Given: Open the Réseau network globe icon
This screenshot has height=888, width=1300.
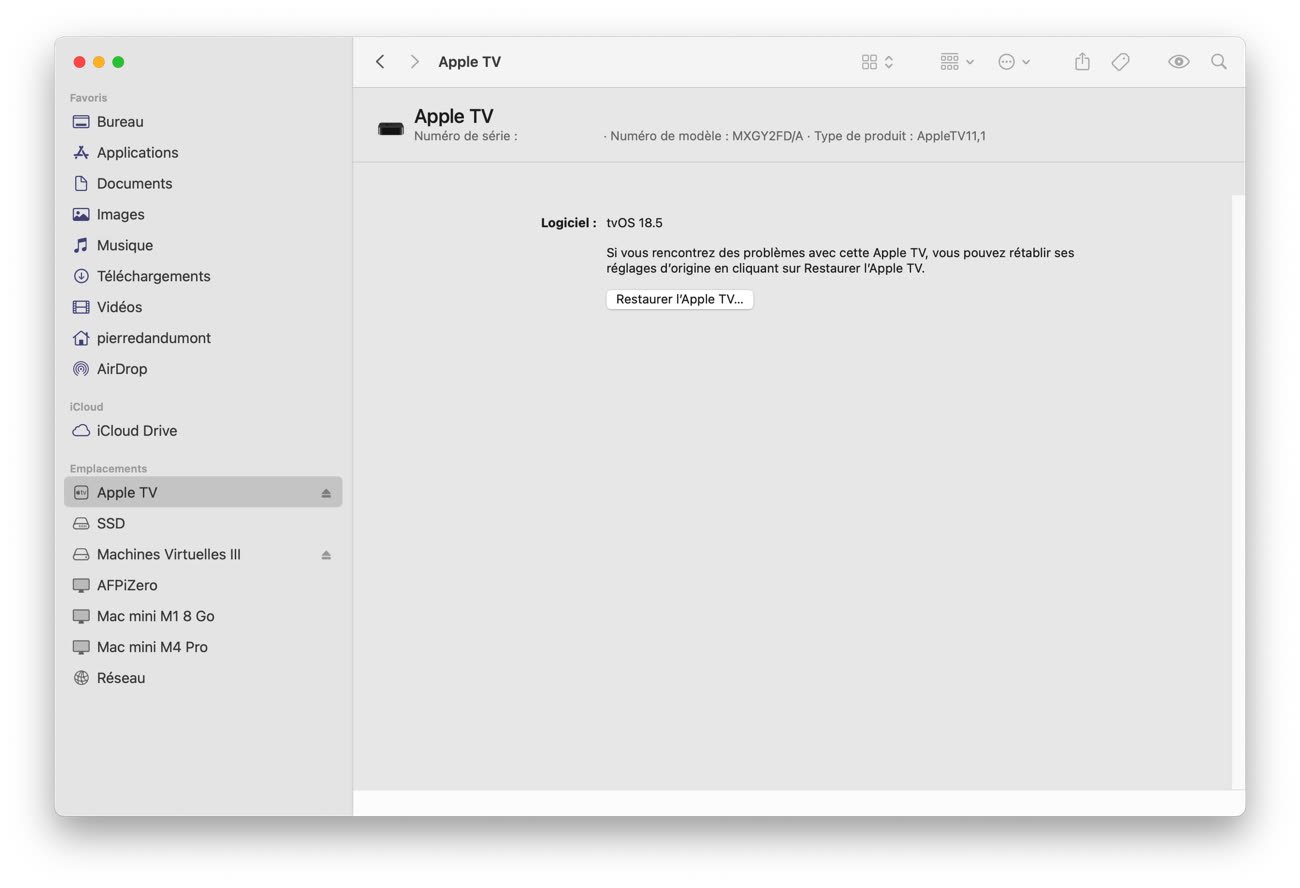Looking at the screenshot, I should coord(81,678).
